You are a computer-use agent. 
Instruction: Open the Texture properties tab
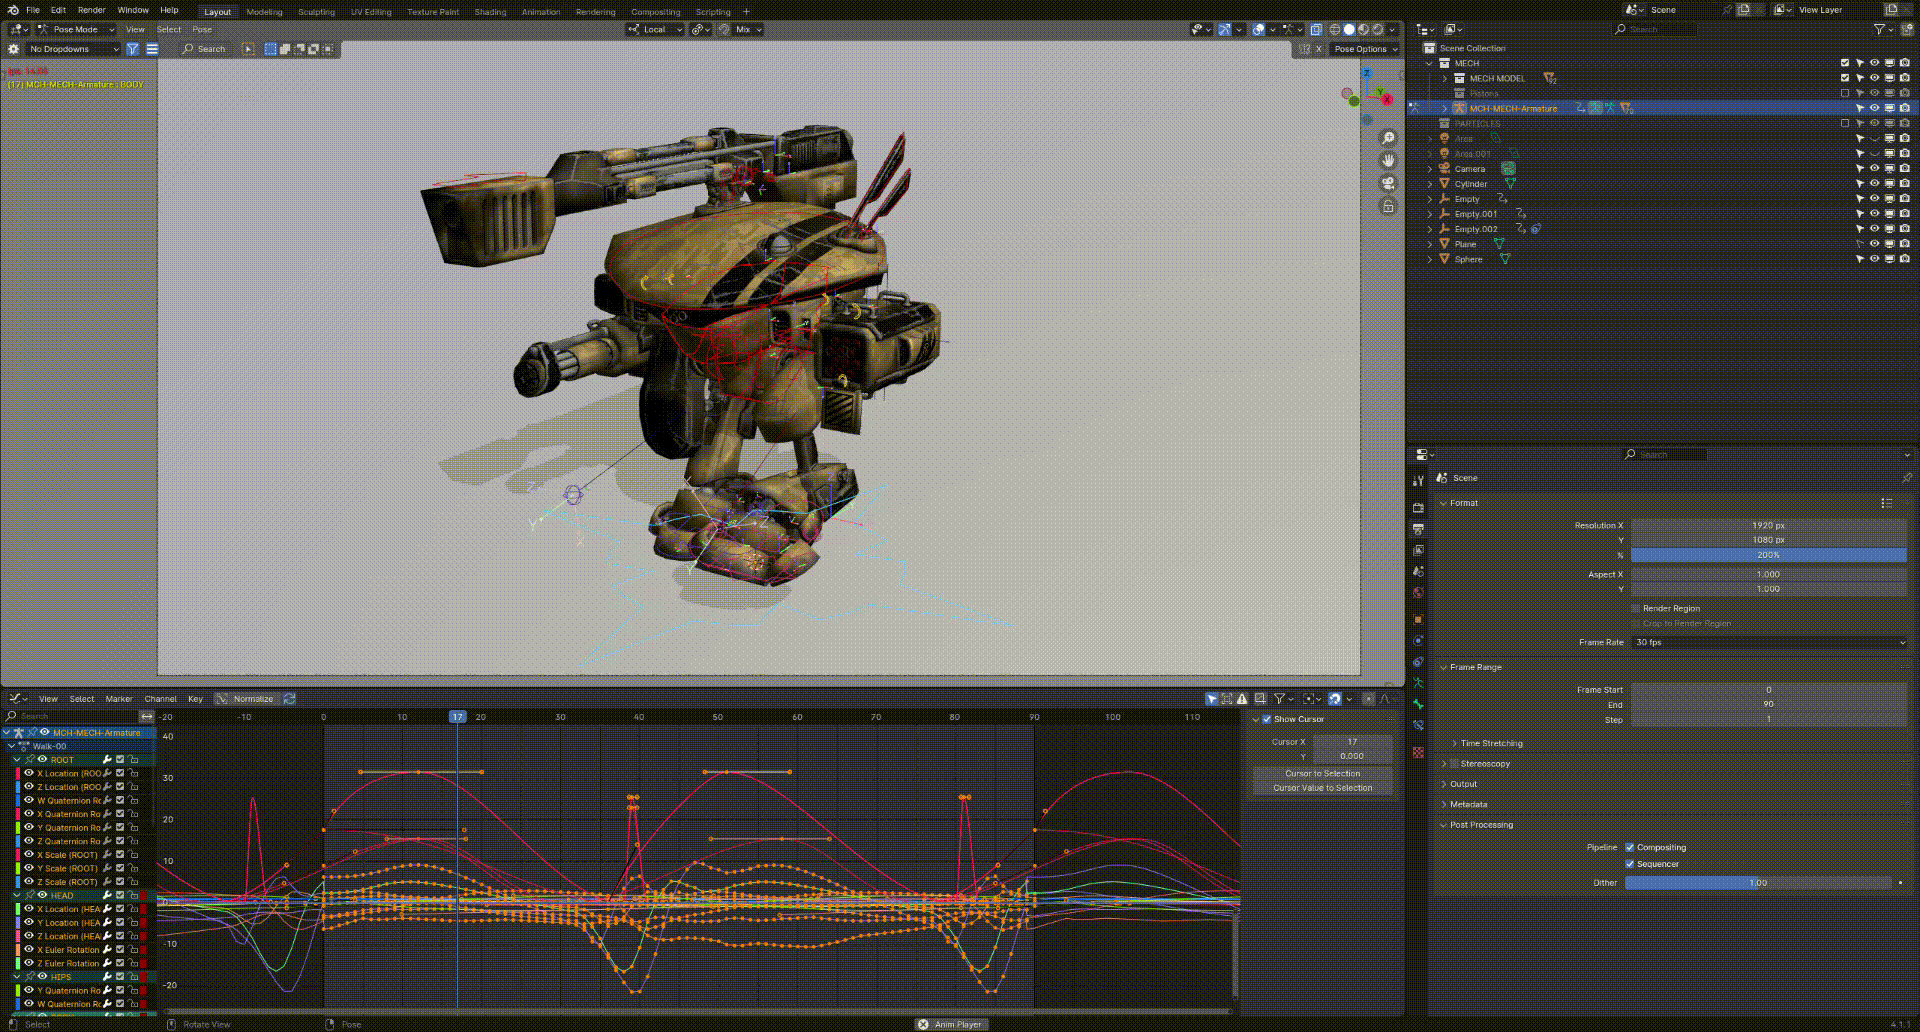(1418, 752)
